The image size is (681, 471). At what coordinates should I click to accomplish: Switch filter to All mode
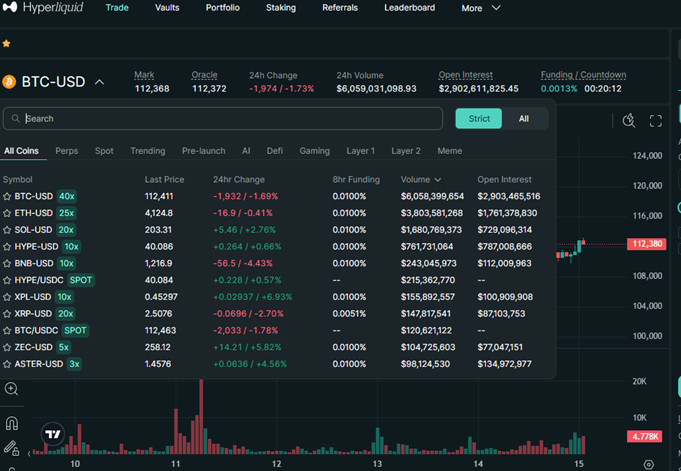(x=523, y=118)
